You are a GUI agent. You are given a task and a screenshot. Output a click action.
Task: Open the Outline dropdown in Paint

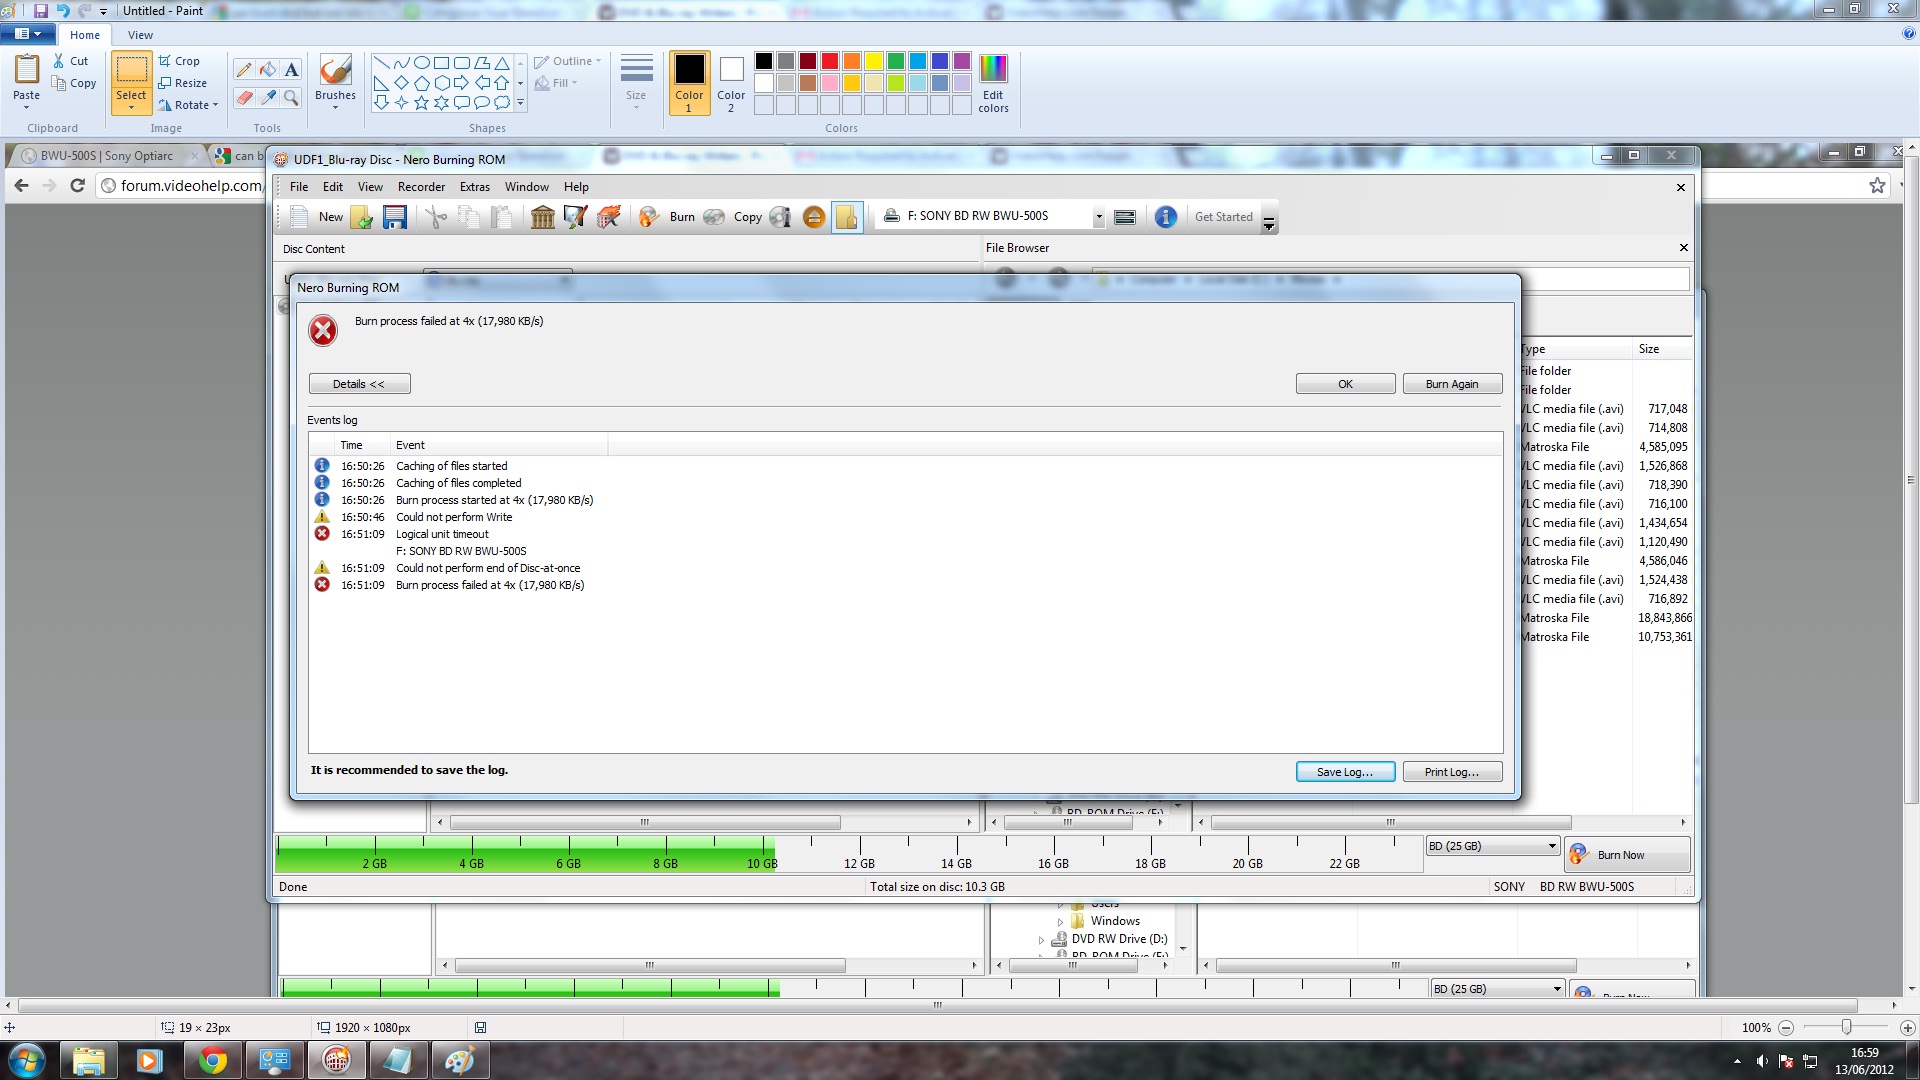(568, 61)
